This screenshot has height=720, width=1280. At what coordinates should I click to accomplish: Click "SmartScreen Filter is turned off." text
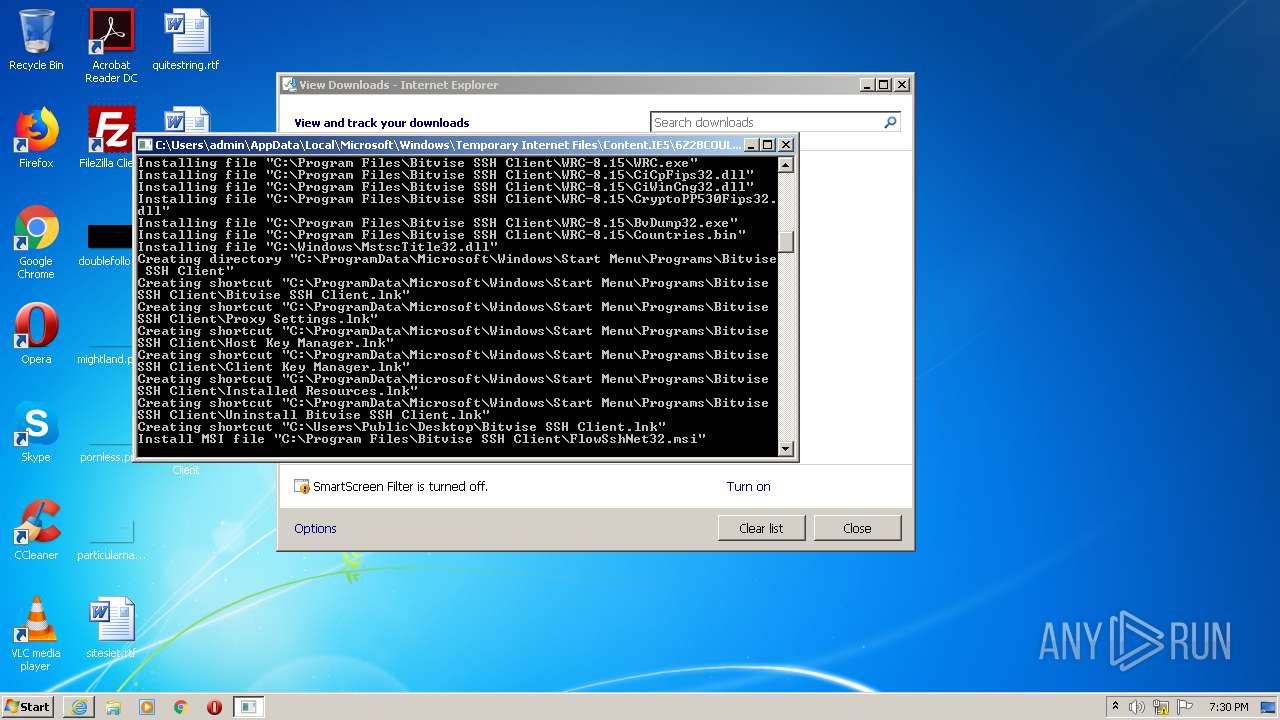[x=400, y=486]
